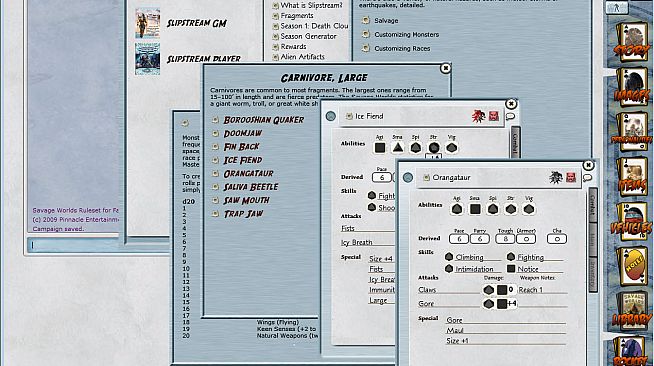
Task: Switch to Orangataur Combat tab
Action: pos(593,205)
